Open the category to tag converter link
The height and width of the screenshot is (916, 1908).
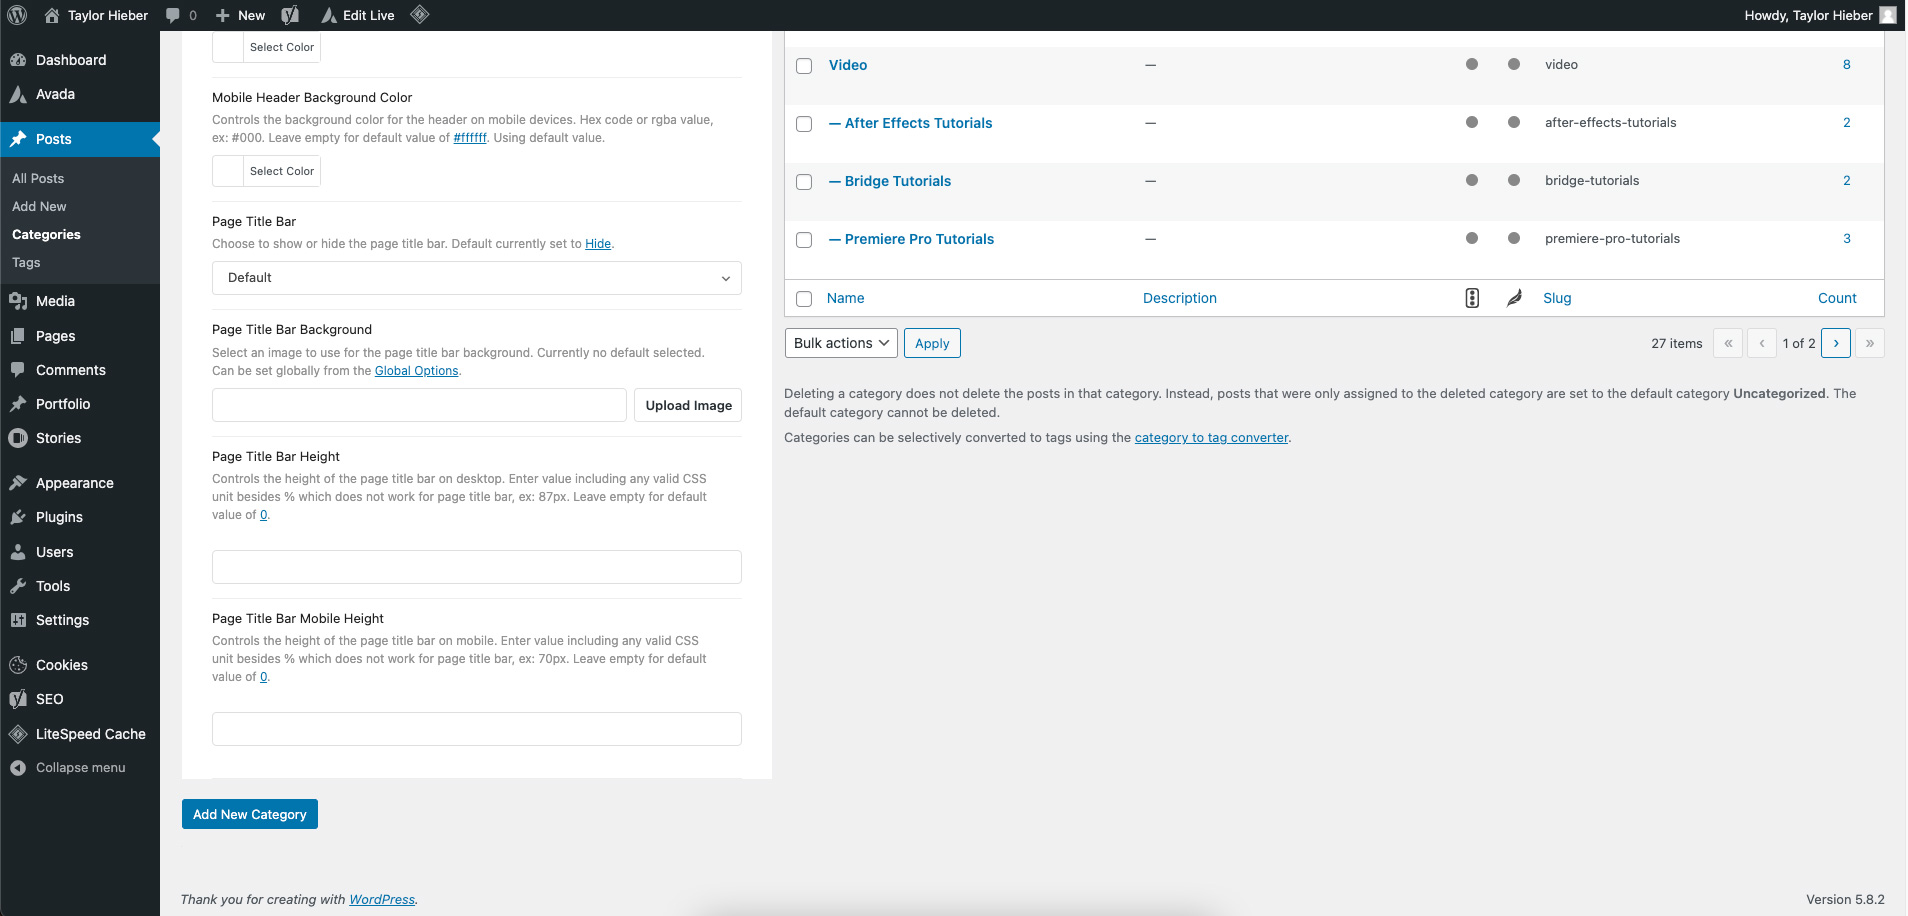click(1211, 438)
